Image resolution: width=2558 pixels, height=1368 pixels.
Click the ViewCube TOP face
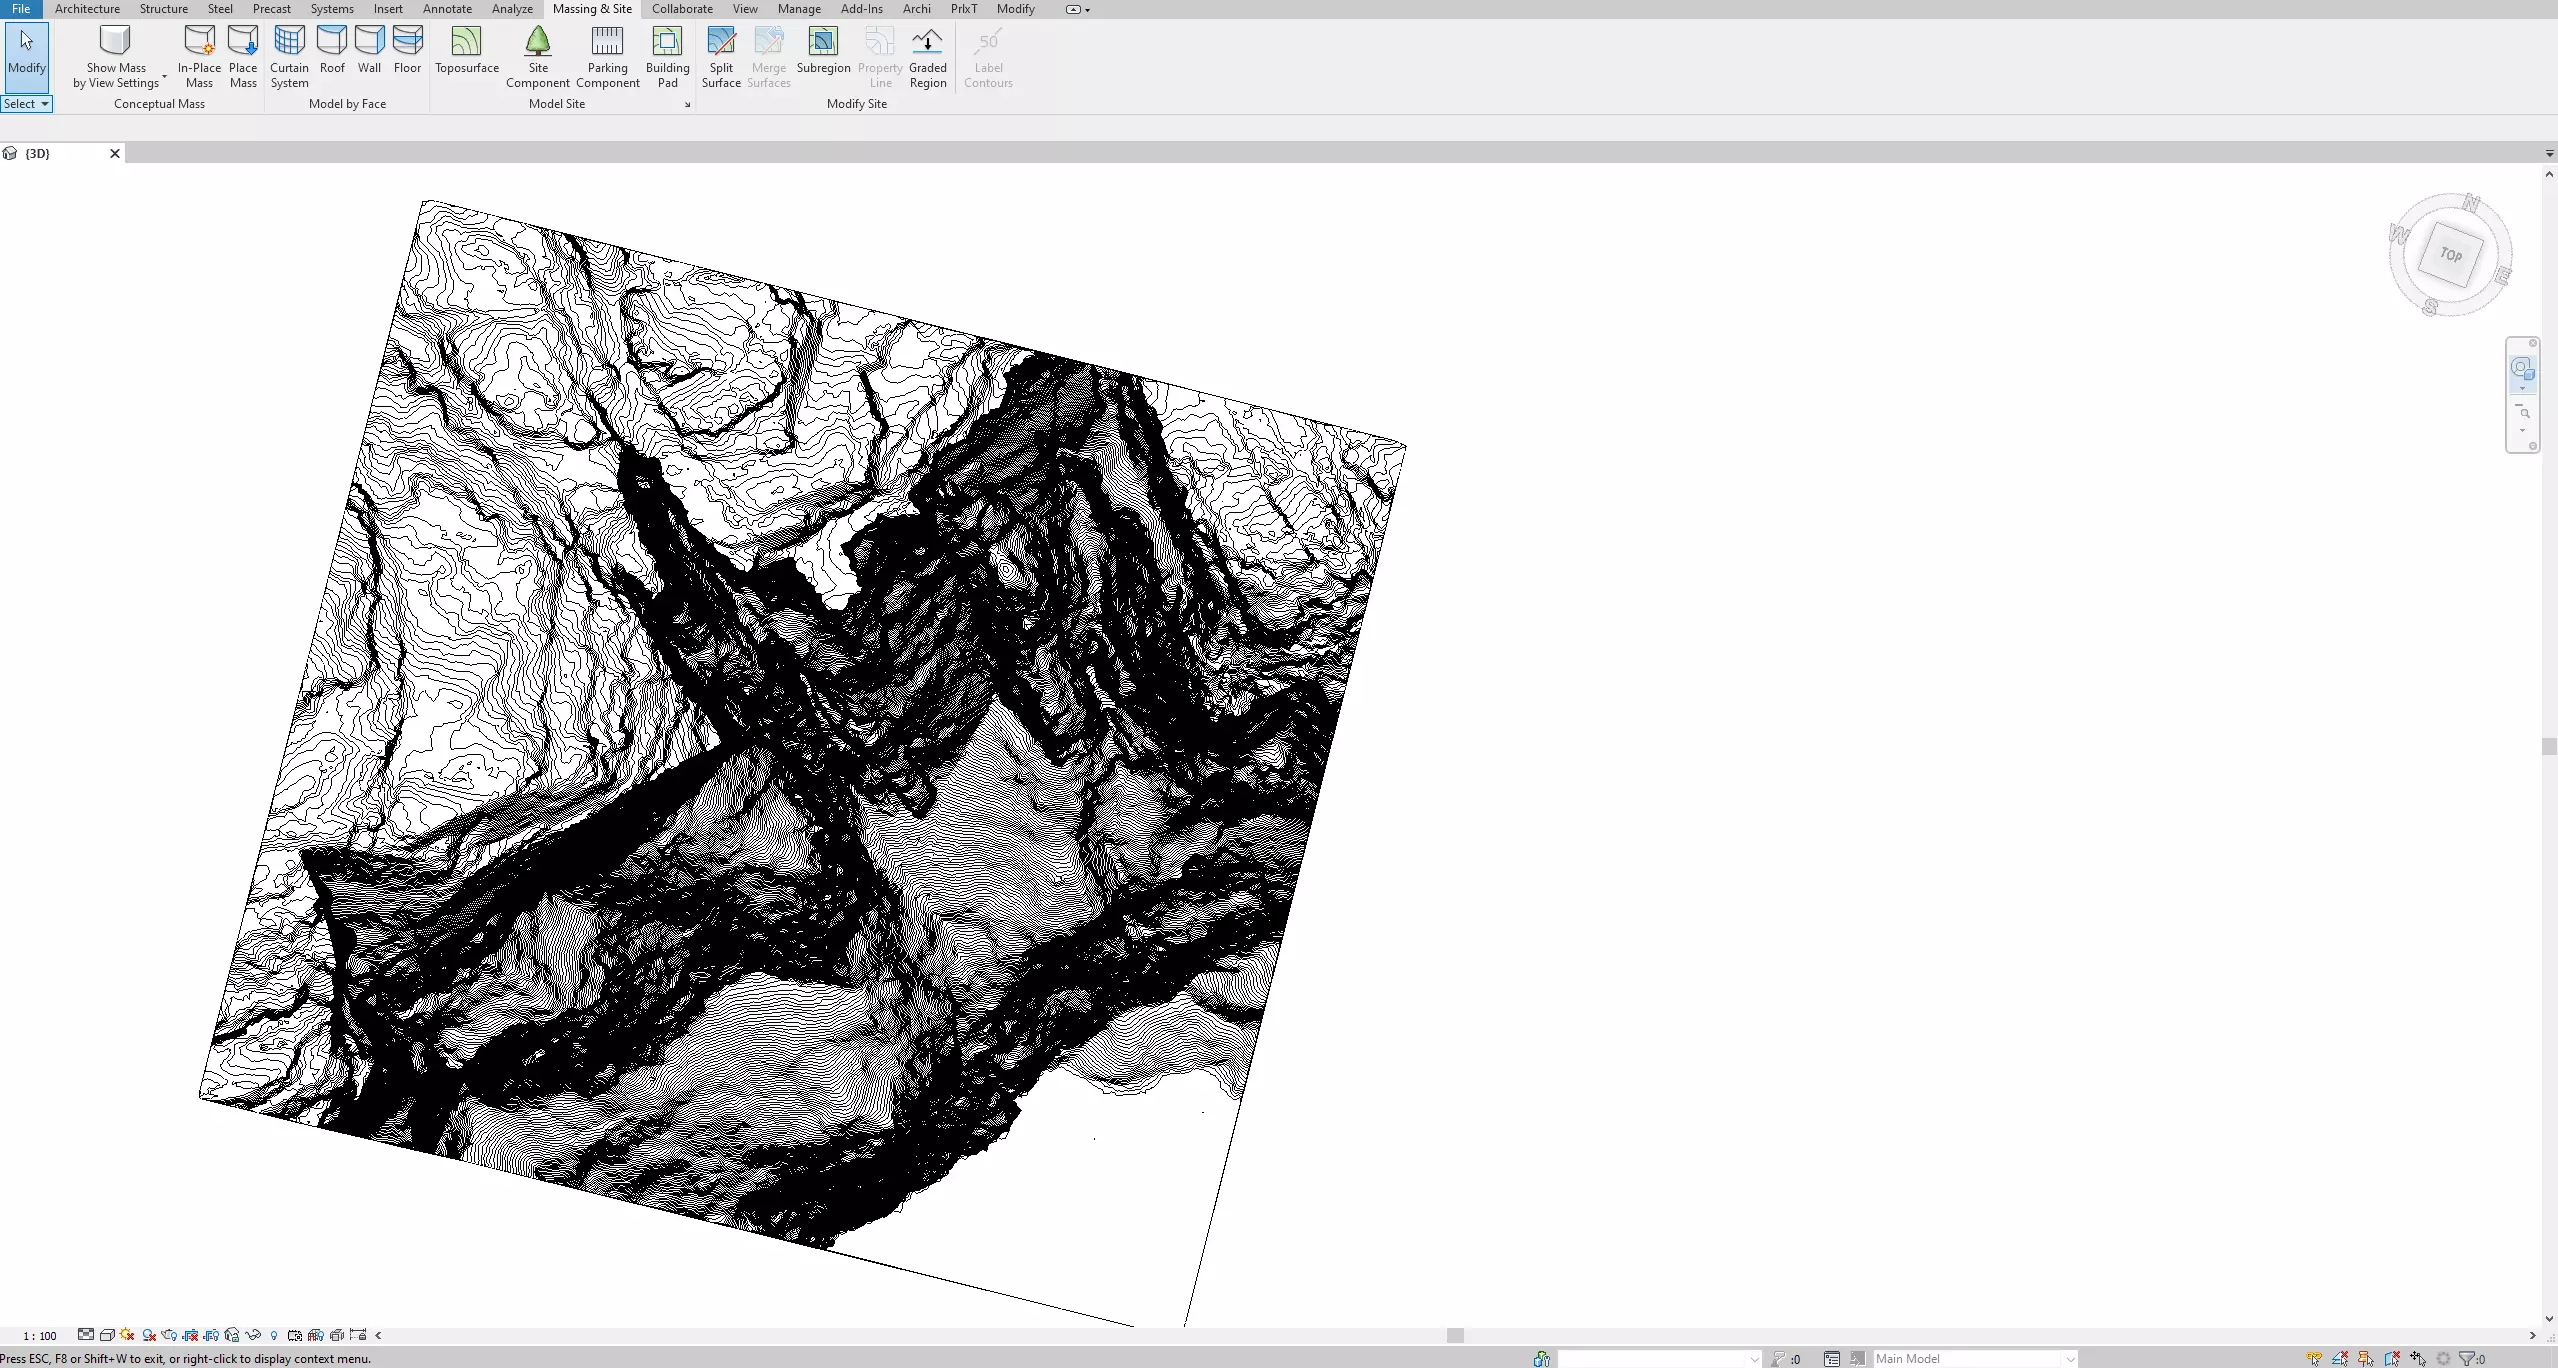pos(2449,255)
